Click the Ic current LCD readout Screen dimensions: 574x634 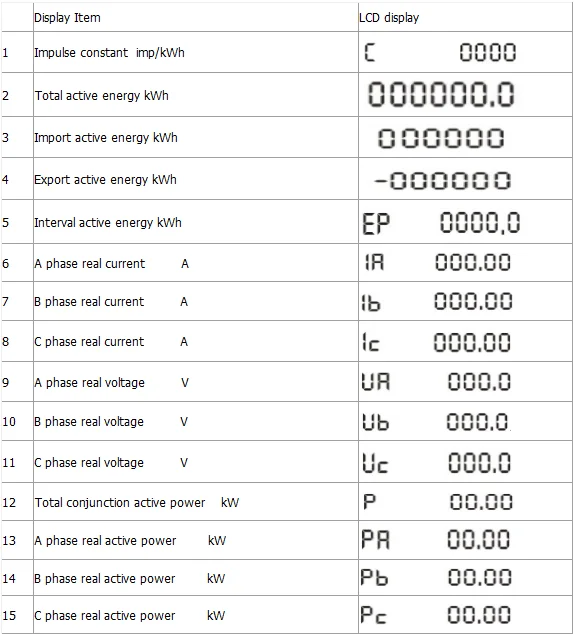point(436,342)
